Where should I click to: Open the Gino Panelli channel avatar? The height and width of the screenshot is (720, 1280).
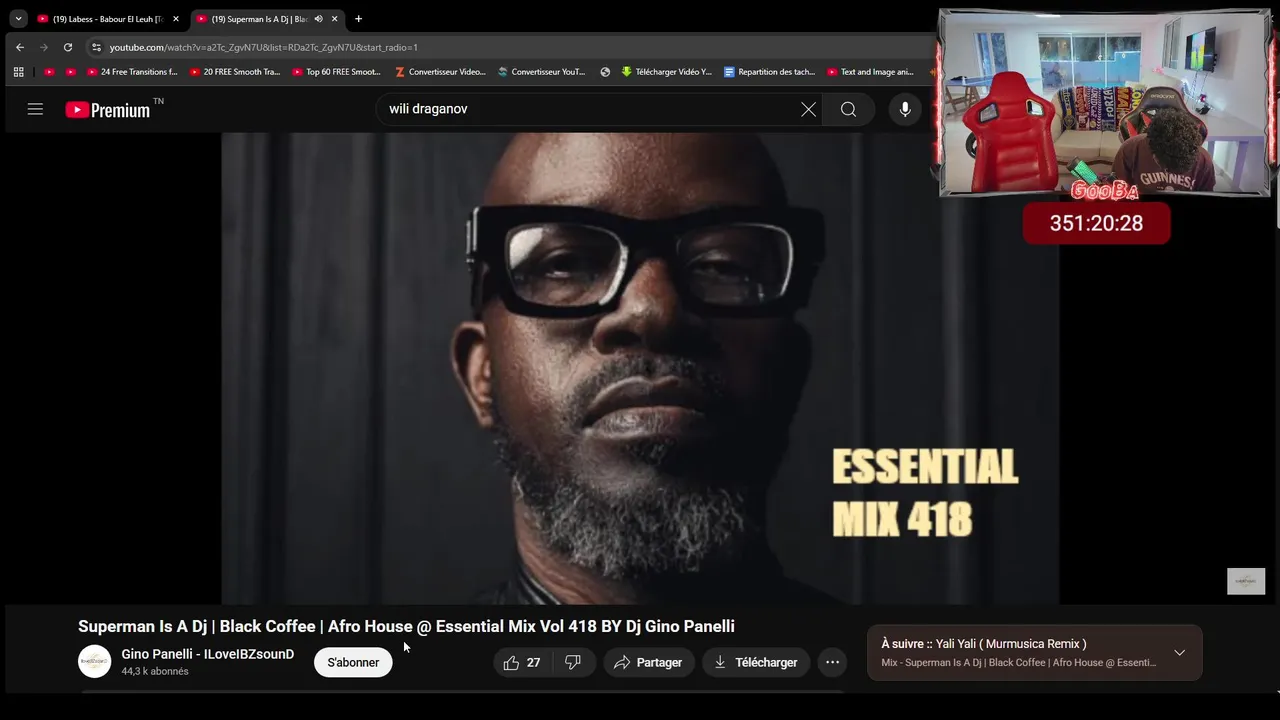click(95, 662)
